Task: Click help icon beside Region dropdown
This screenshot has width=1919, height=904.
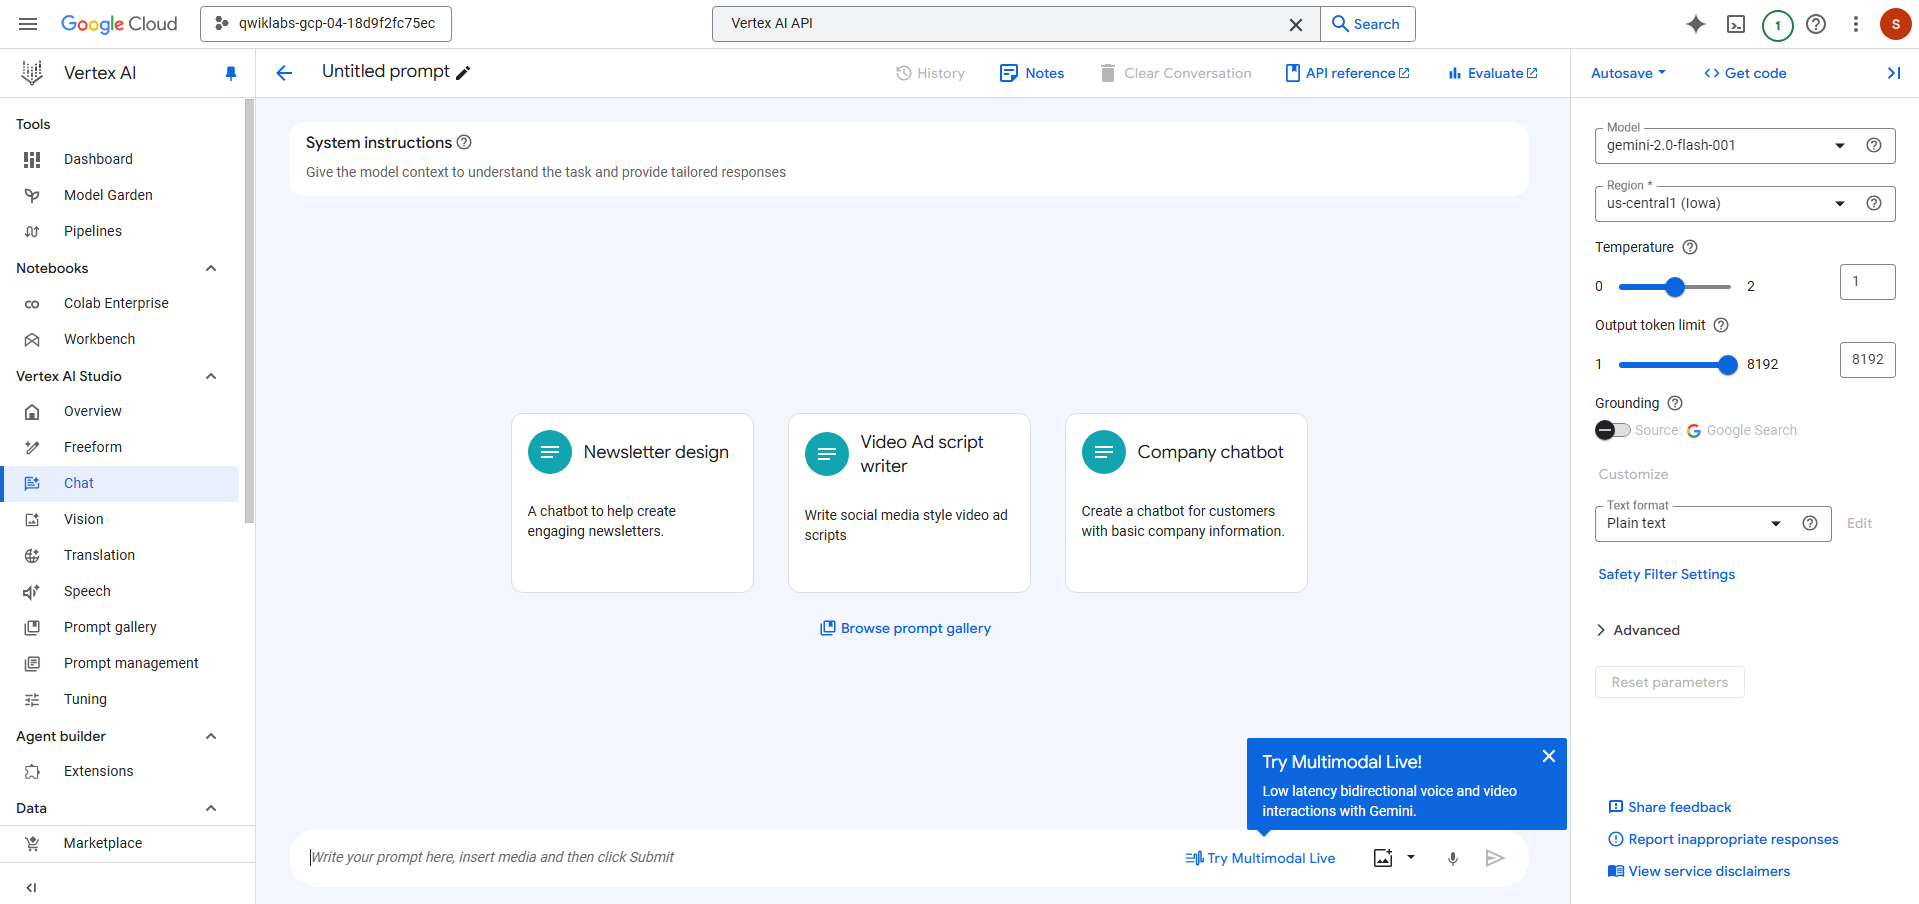Action: tap(1874, 203)
